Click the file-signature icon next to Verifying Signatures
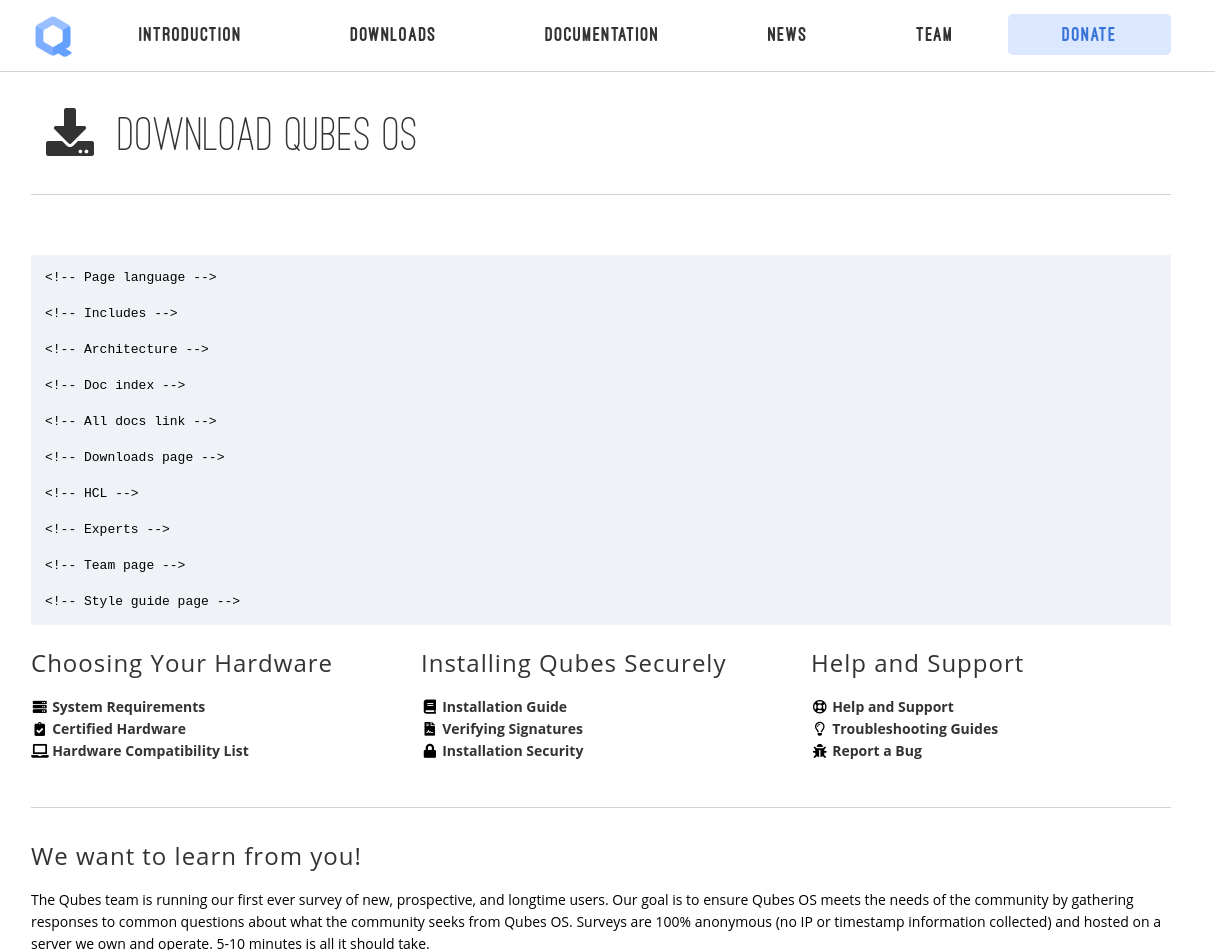1215x950 pixels. click(430, 729)
